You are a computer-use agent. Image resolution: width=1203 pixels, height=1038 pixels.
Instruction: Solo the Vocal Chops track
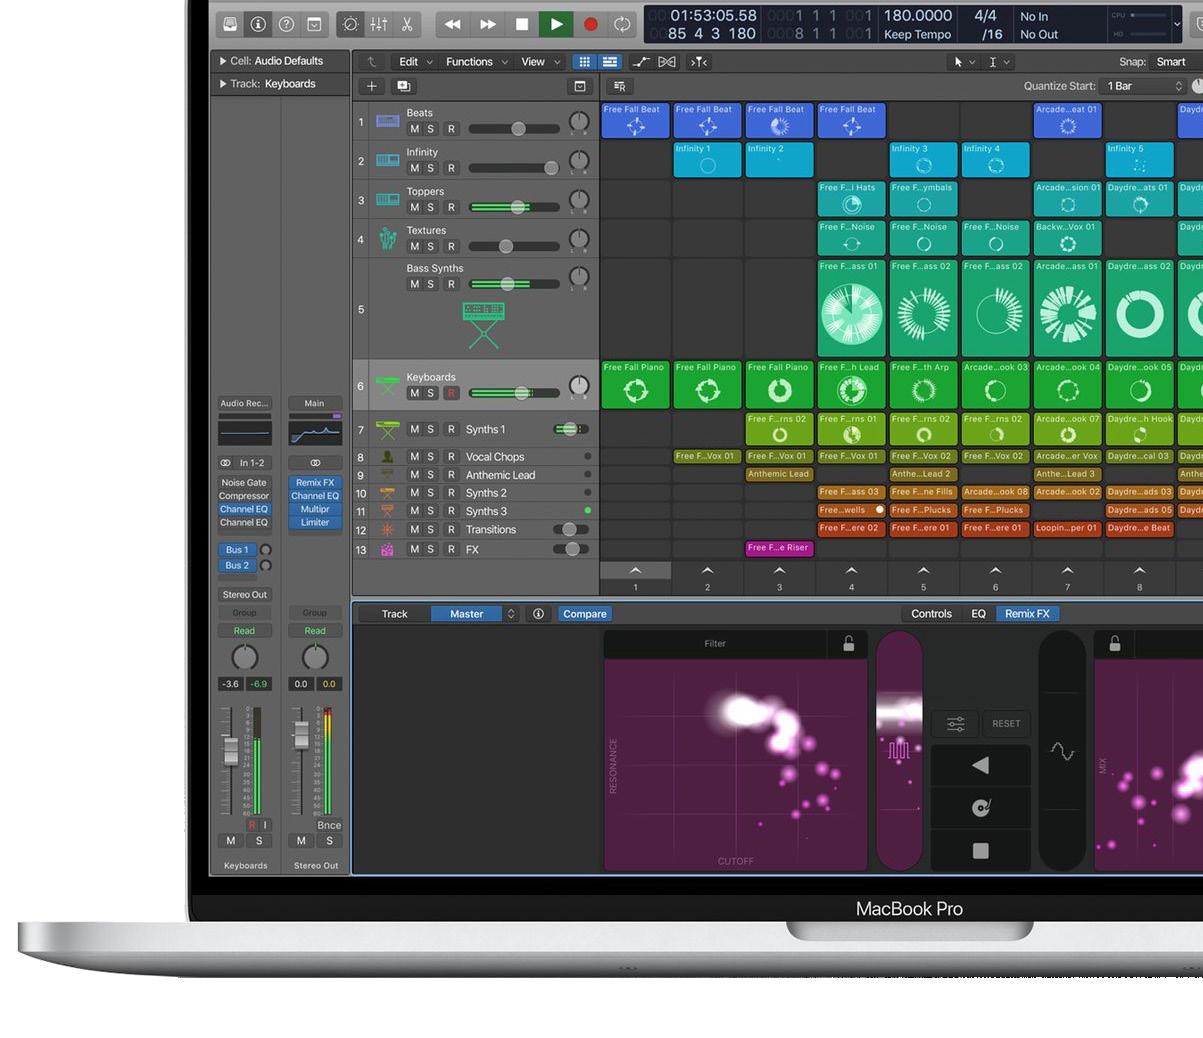click(x=431, y=457)
